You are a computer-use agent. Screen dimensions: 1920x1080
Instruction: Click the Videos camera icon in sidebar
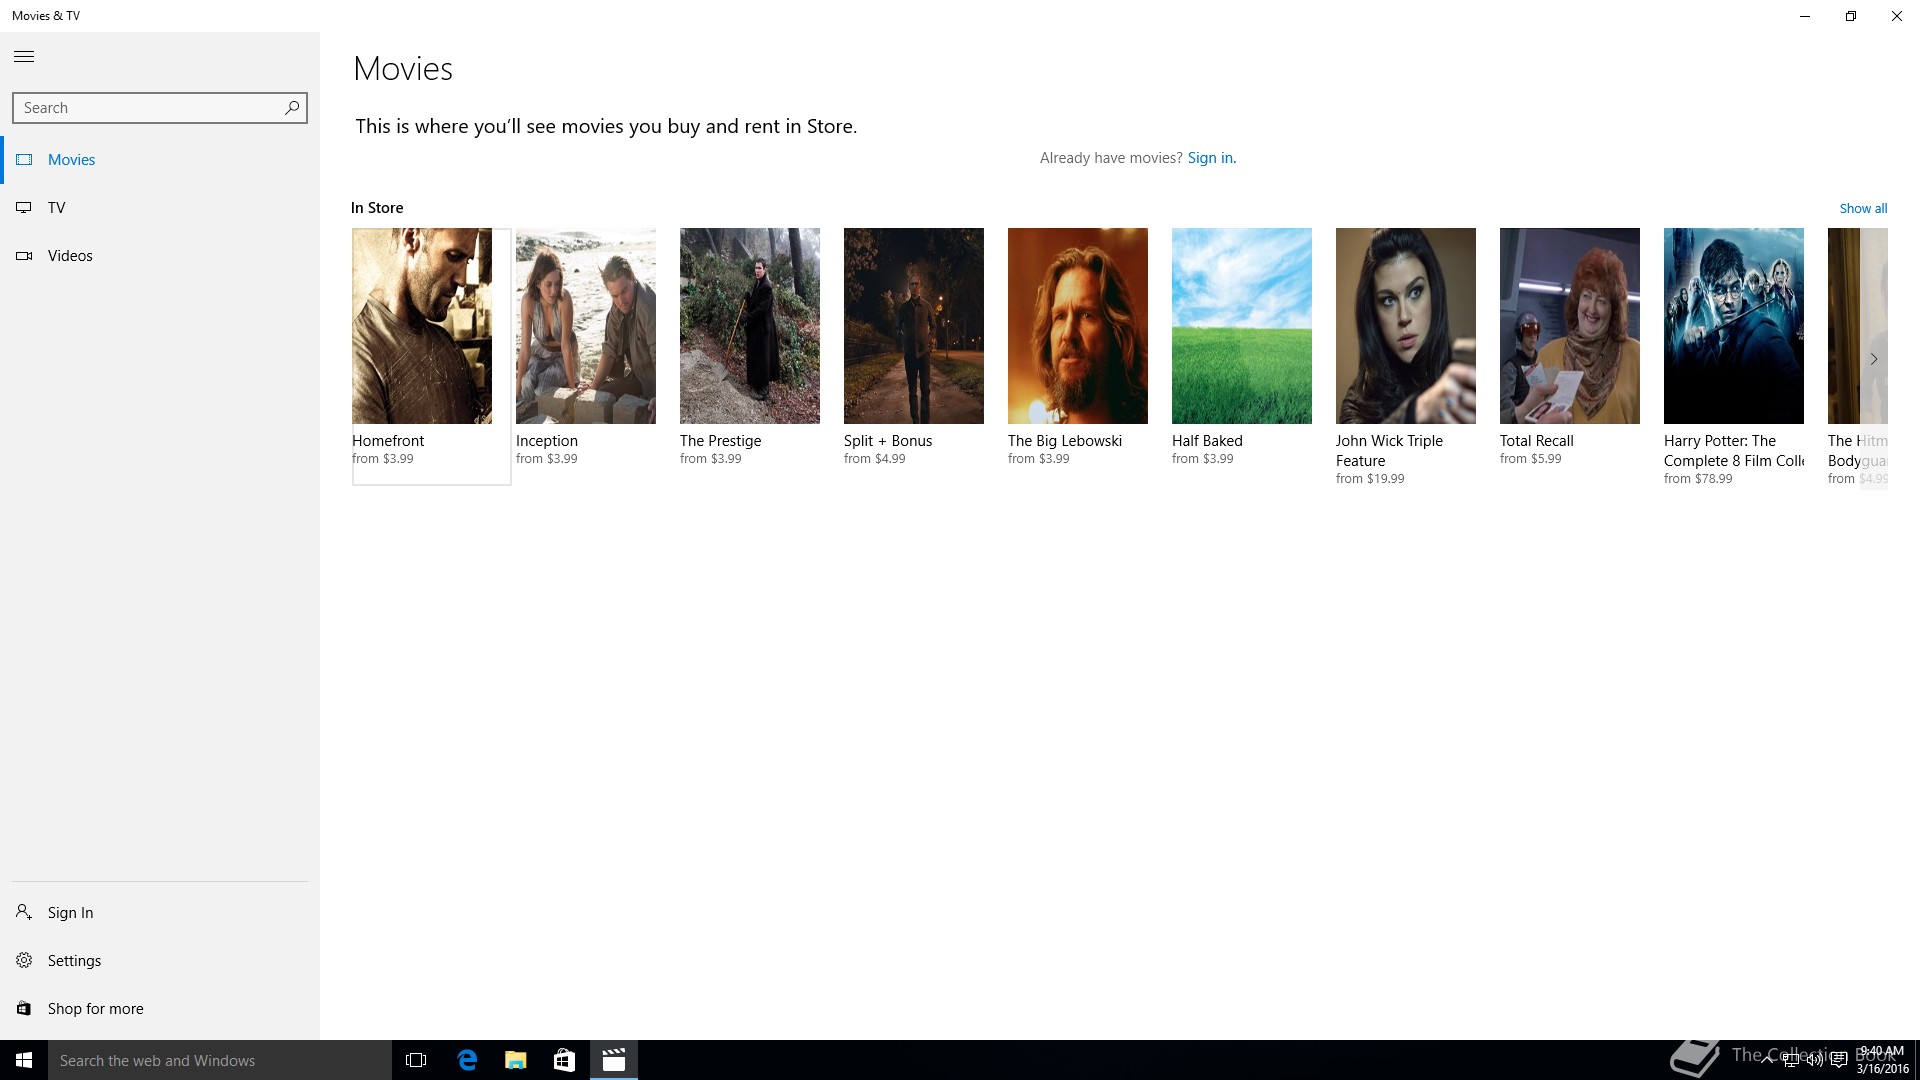tap(24, 256)
